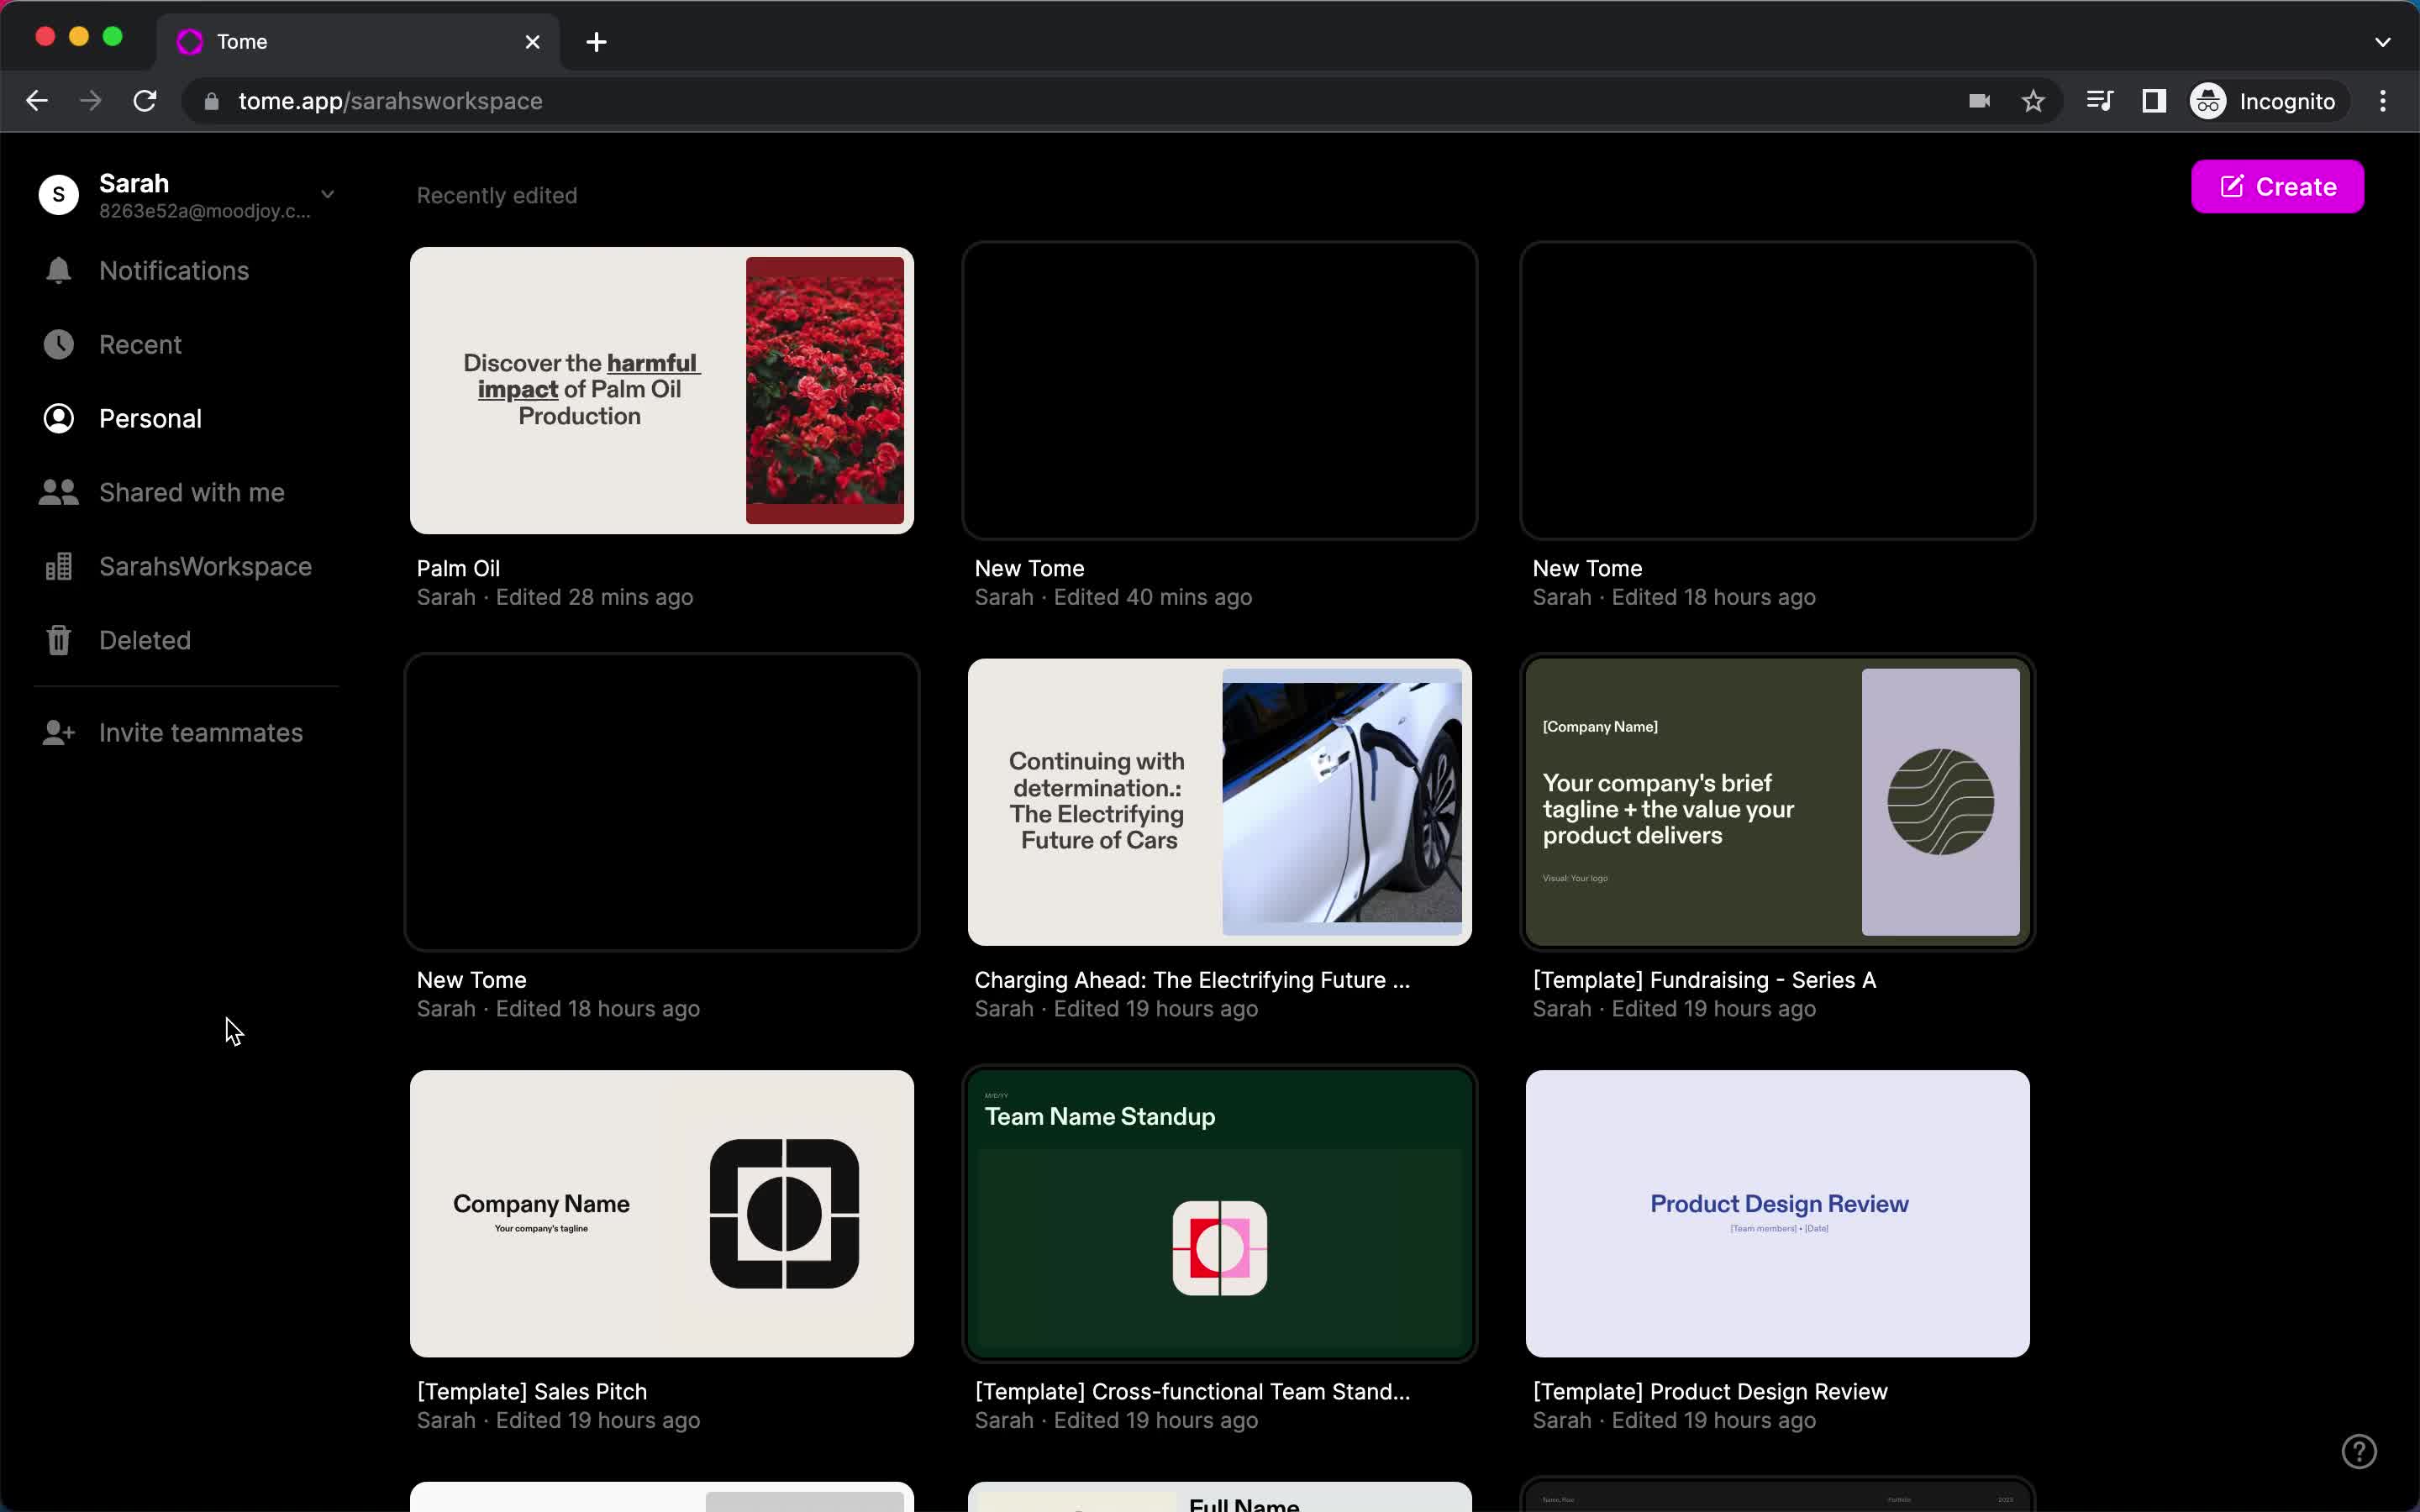Click the Charging Ahead presentation thumbnail
This screenshot has height=1512, width=2420.
tap(1219, 801)
